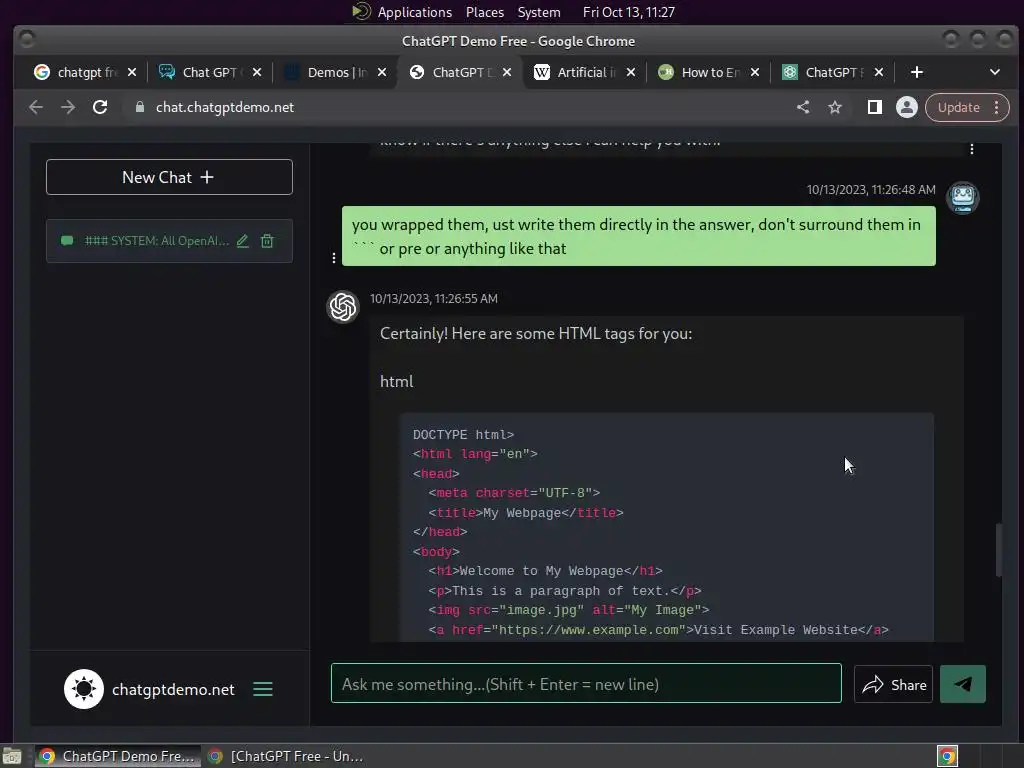Image resolution: width=1024 pixels, height=768 pixels.
Task: Open three-dot options at top right of chat
Action: pos(972,149)
